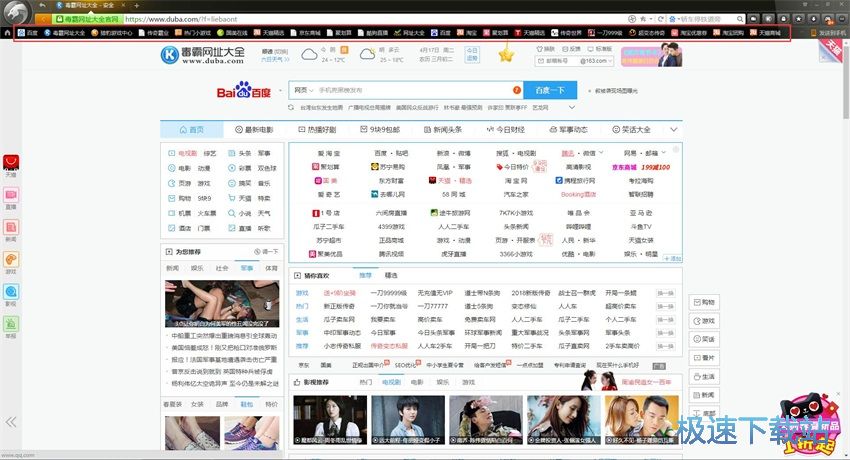Select the 电视剧 tab in 影视推荐

pyautogui.click(x=391, y=382)
